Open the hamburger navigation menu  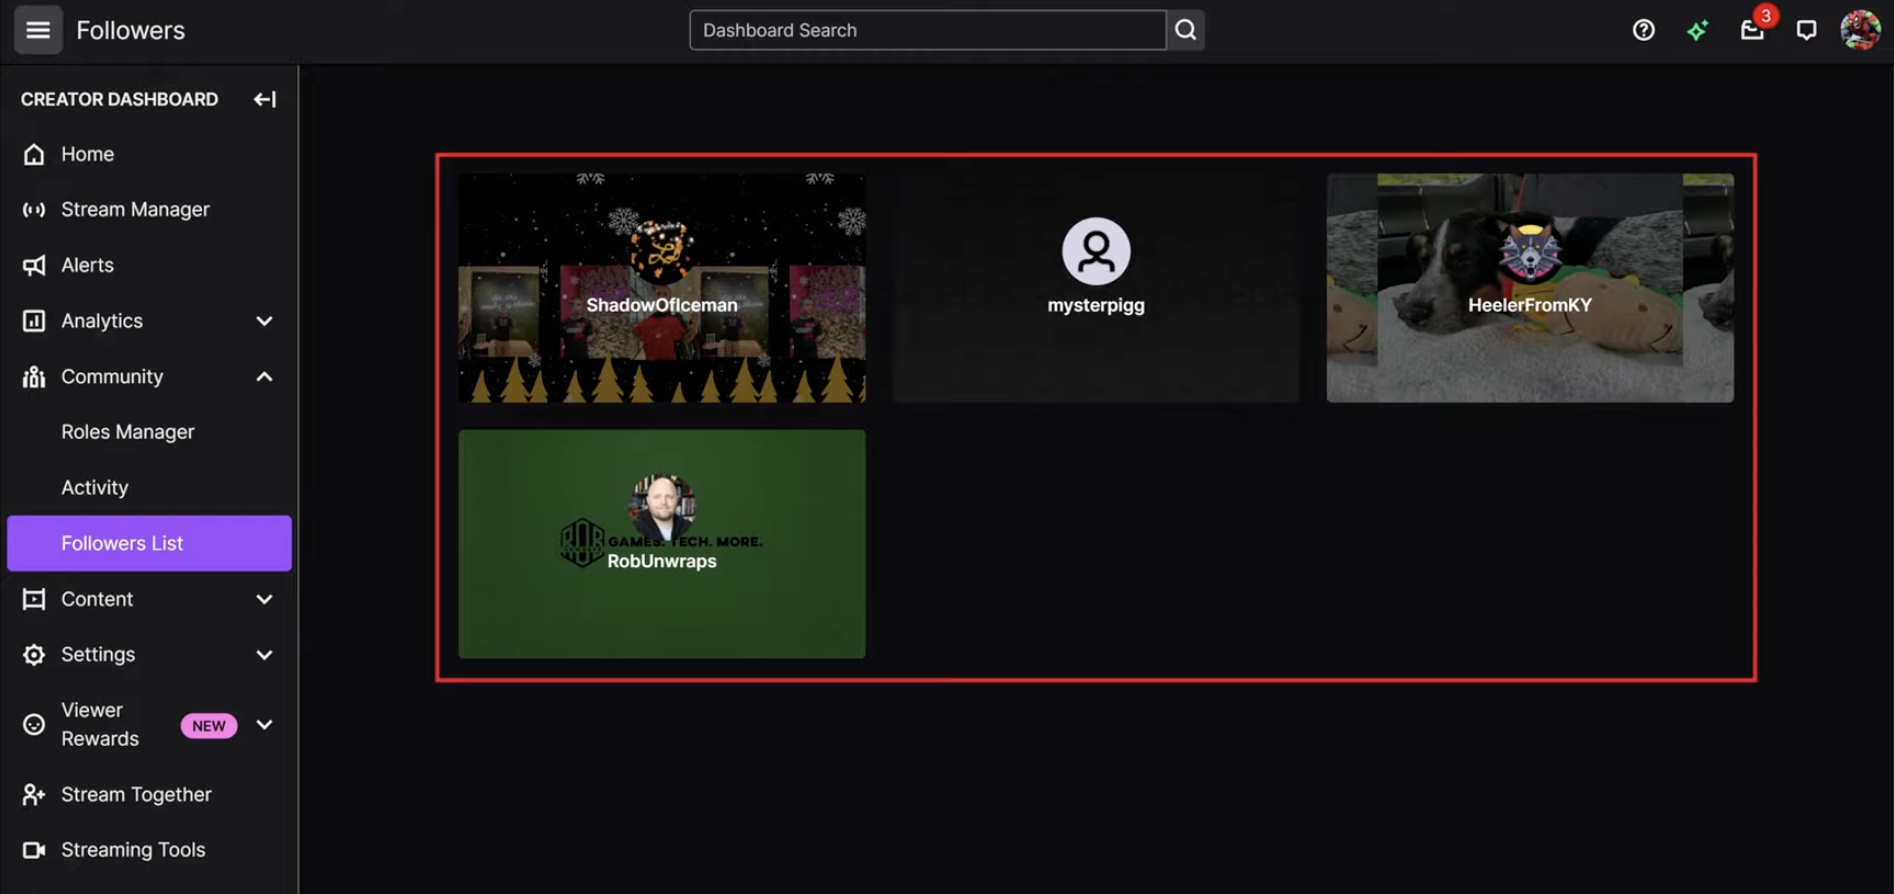(38, 30)
